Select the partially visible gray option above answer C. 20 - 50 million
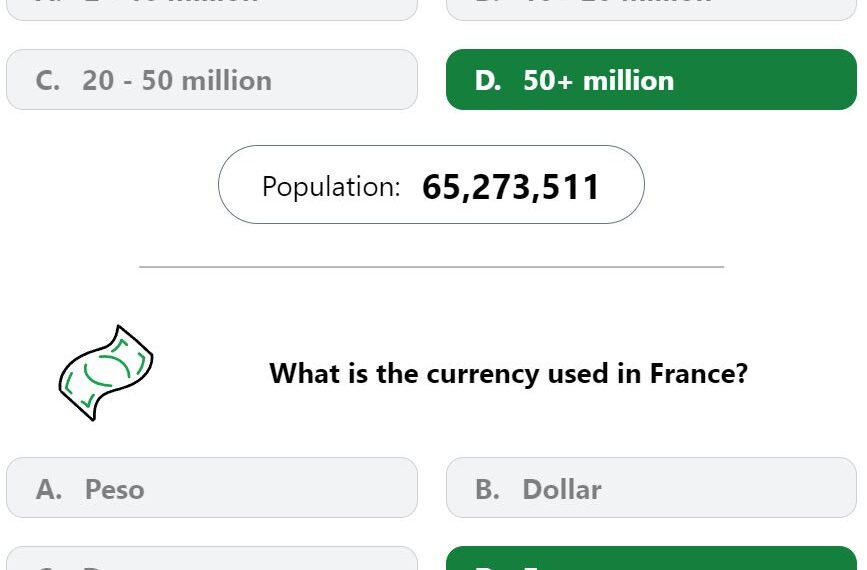This screenshot has width=867, height=570. pos(212,10)
